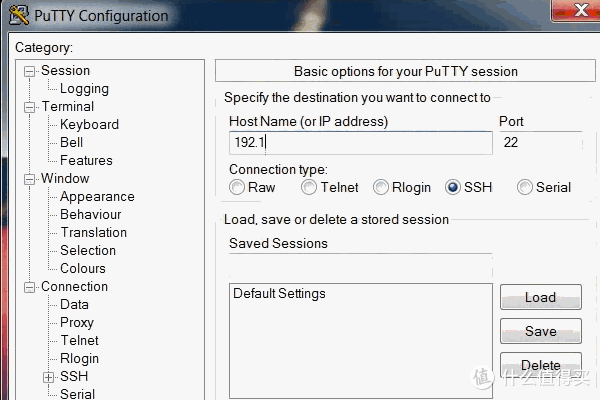The image size is (600, 400).
Task: Open the Data category
Action: coord(74,304)
